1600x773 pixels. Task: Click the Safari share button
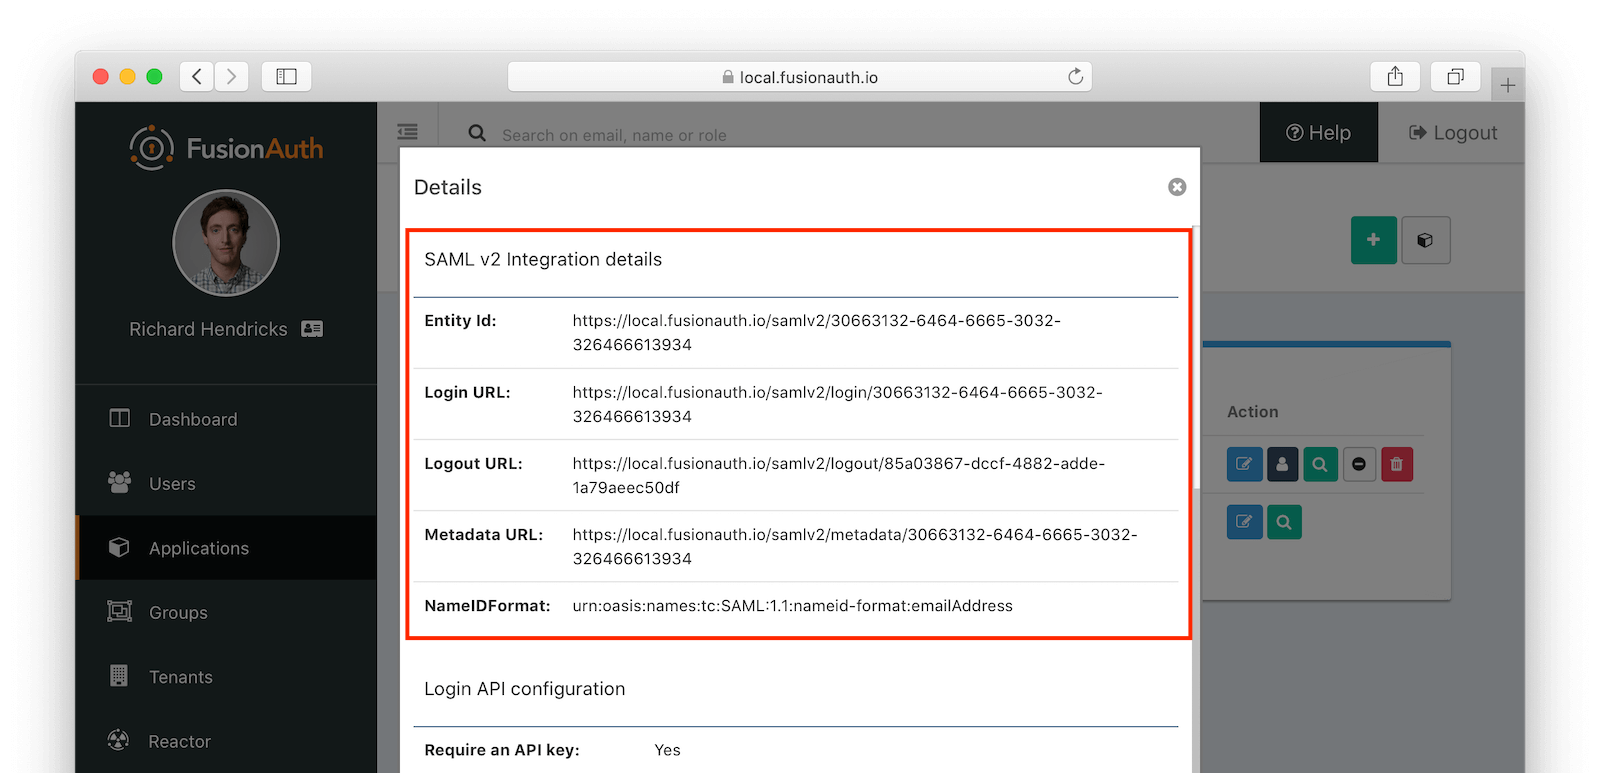pyautogui.click(x=1395, y=76)
